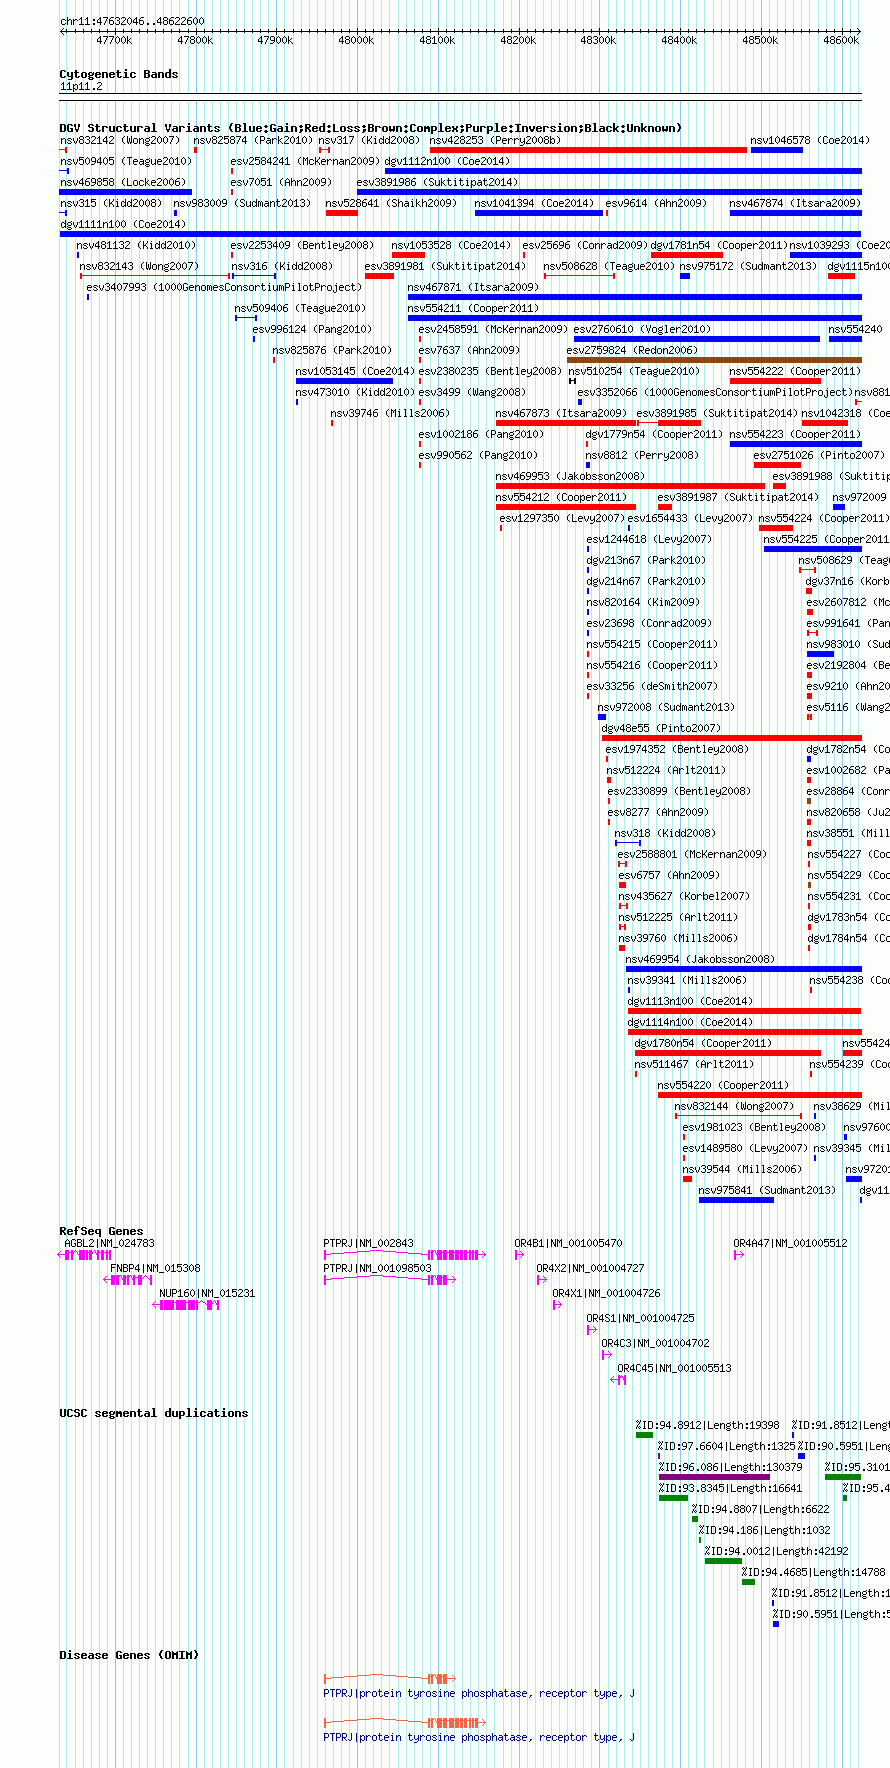This screenshot has width=890, height=1768.
Task: Click the Cytogenetic Bands track heading
Action: pyautogui.click(x=119, y=74)
